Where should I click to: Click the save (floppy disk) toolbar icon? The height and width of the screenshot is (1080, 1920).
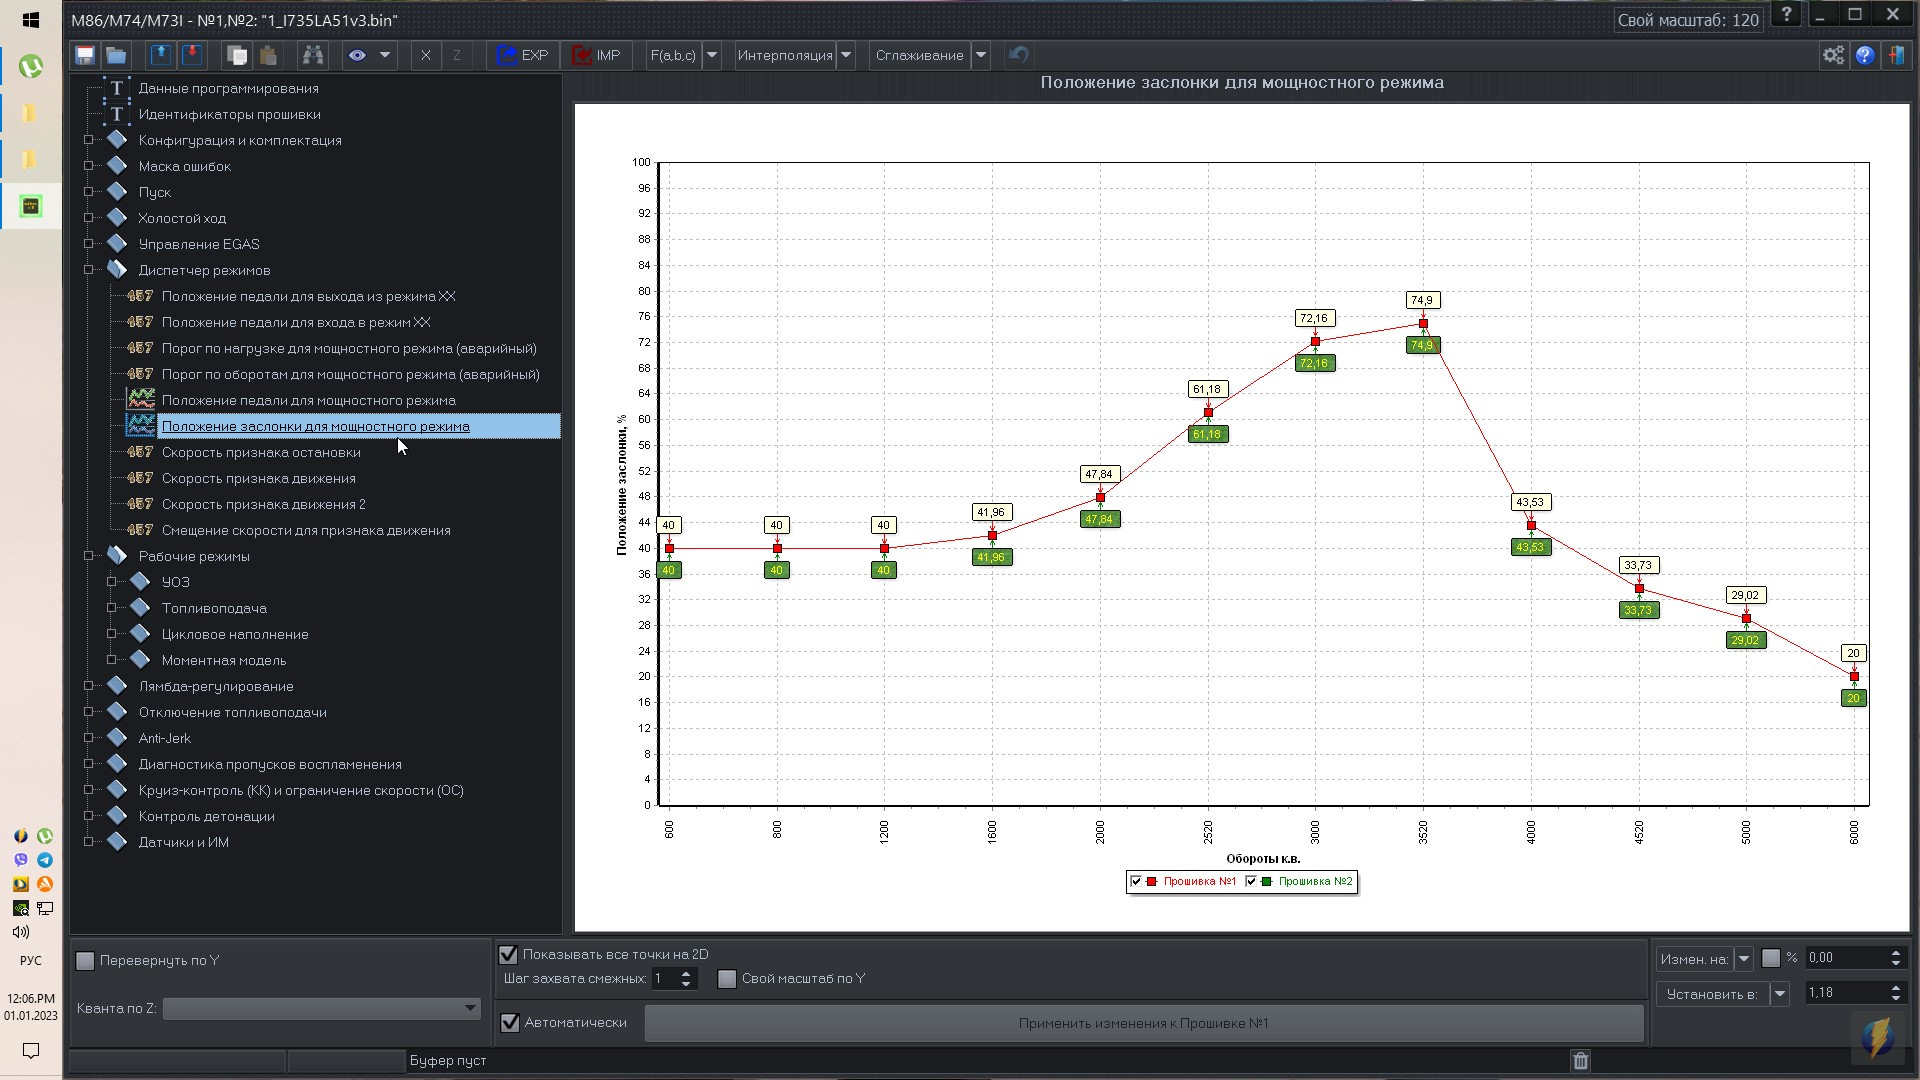[x=85, y=55]
